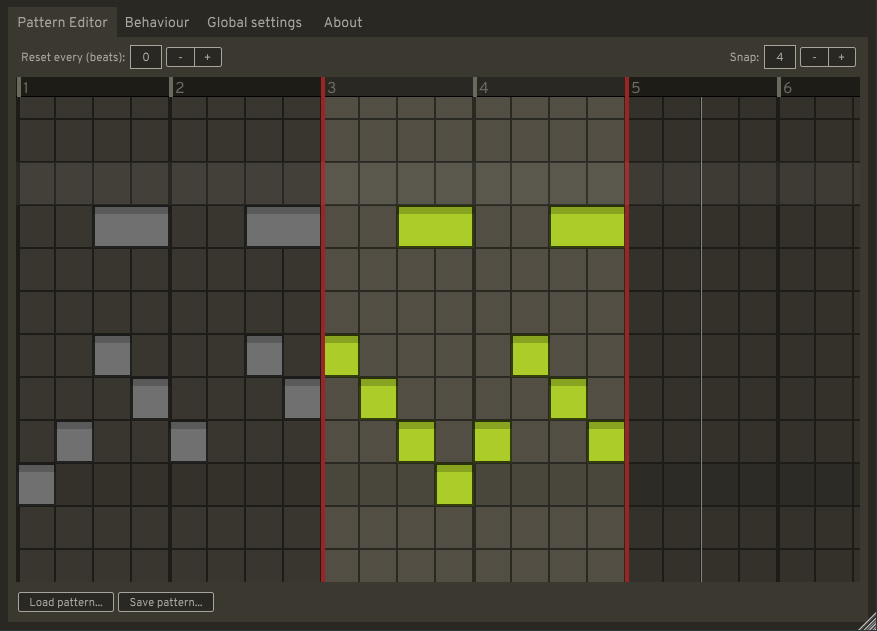Click the beat 3 marker in ruler
The image size is (877, 631).
pos(332,88)
